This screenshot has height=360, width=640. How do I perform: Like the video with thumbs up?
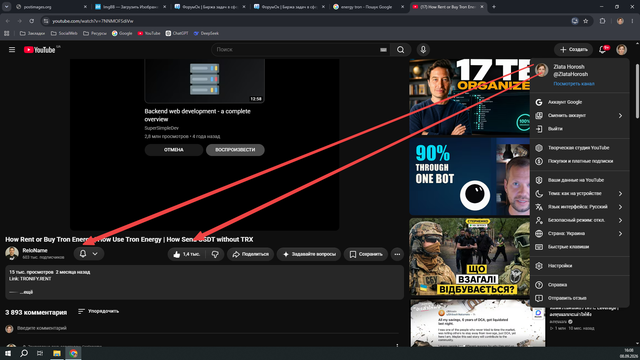[x=187, y=254]
